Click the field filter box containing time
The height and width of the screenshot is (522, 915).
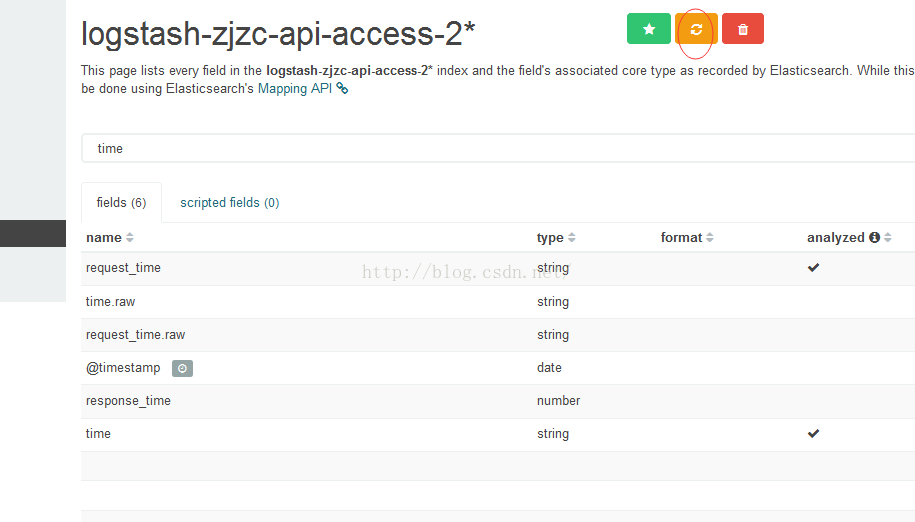[498, 148]
